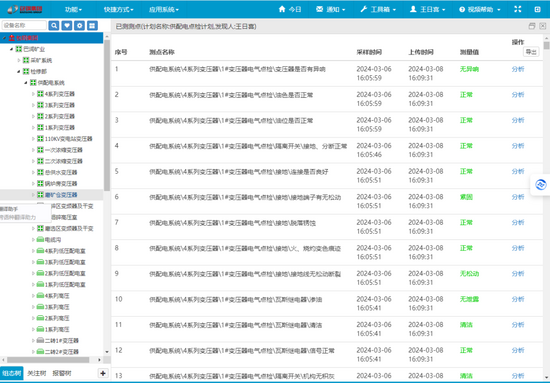Image resolution: width=550 pixels, height=383 pixels.
Task: Open the 工具箱 toolbox dropdown
Action: point(378,9)
